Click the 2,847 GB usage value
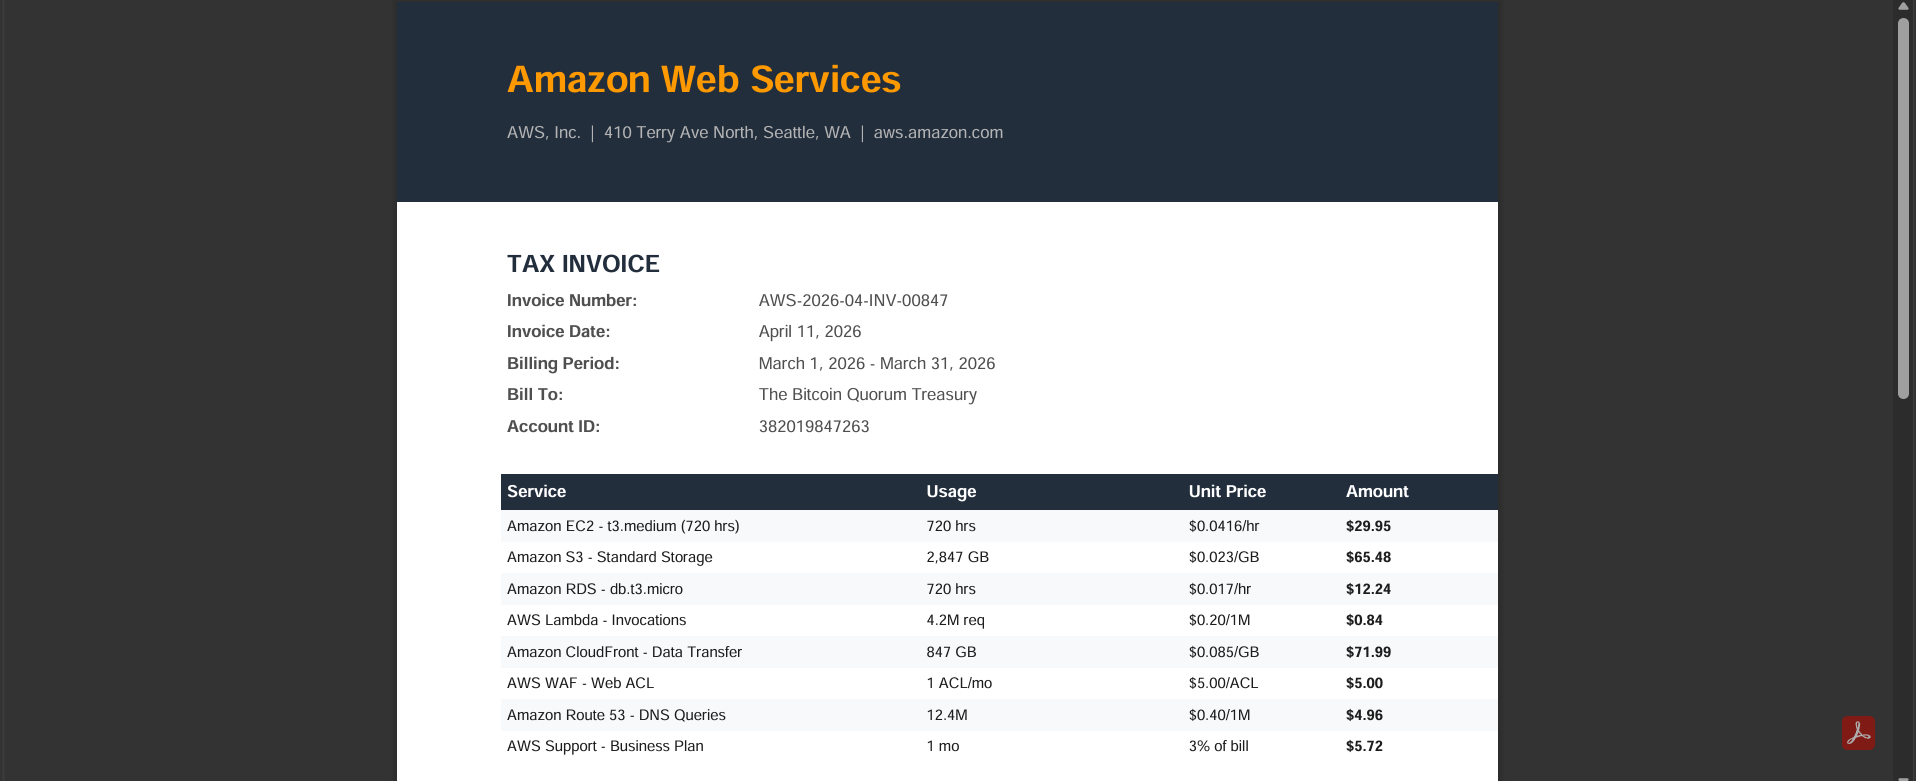Screen dimensions: 1916x781 point(957,558)
